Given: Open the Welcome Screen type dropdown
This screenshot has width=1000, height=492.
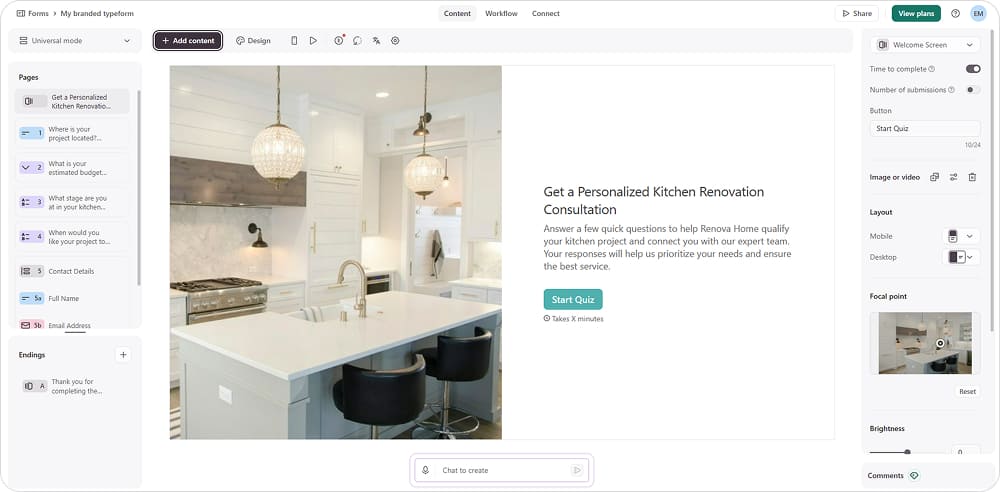Looking at the screenshot, I should 925,45.
